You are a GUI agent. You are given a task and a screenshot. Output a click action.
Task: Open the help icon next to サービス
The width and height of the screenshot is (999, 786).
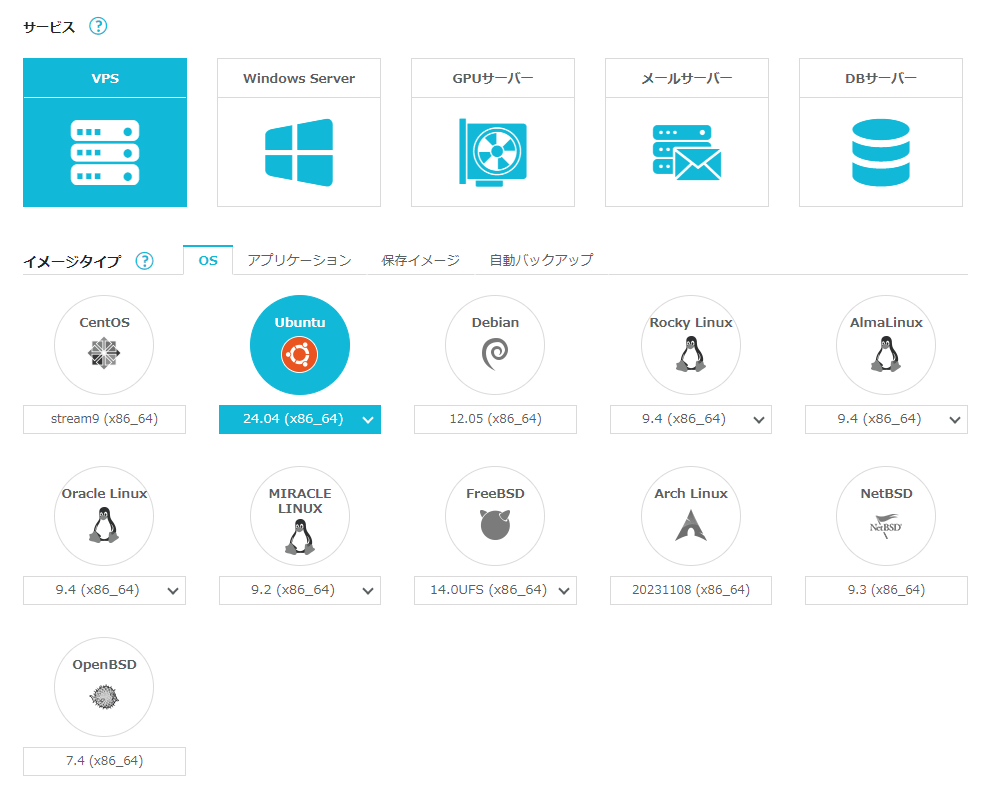pyautogui.click(x=98, y=26)
